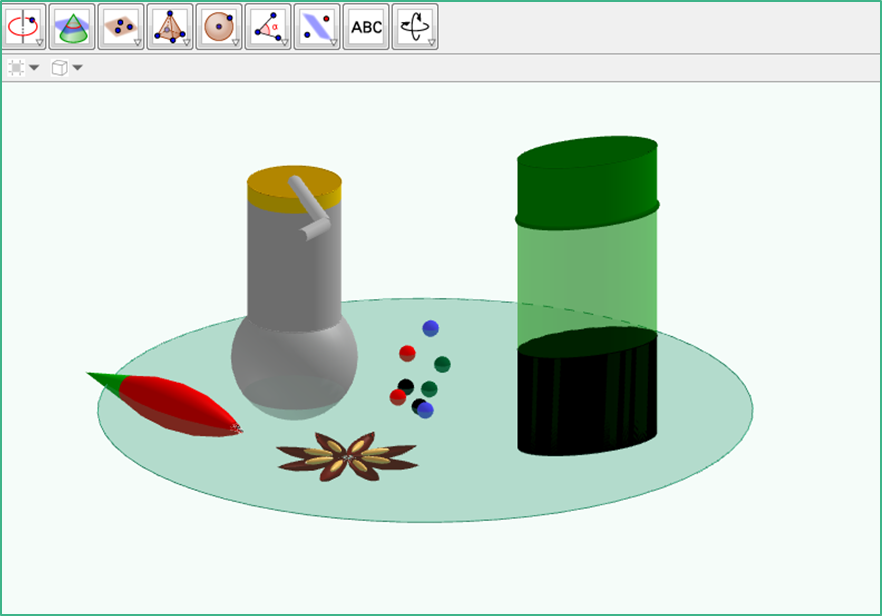
Task: Expand the Pyramid tool submenu triangle
Action: click(x=187, y=42)
